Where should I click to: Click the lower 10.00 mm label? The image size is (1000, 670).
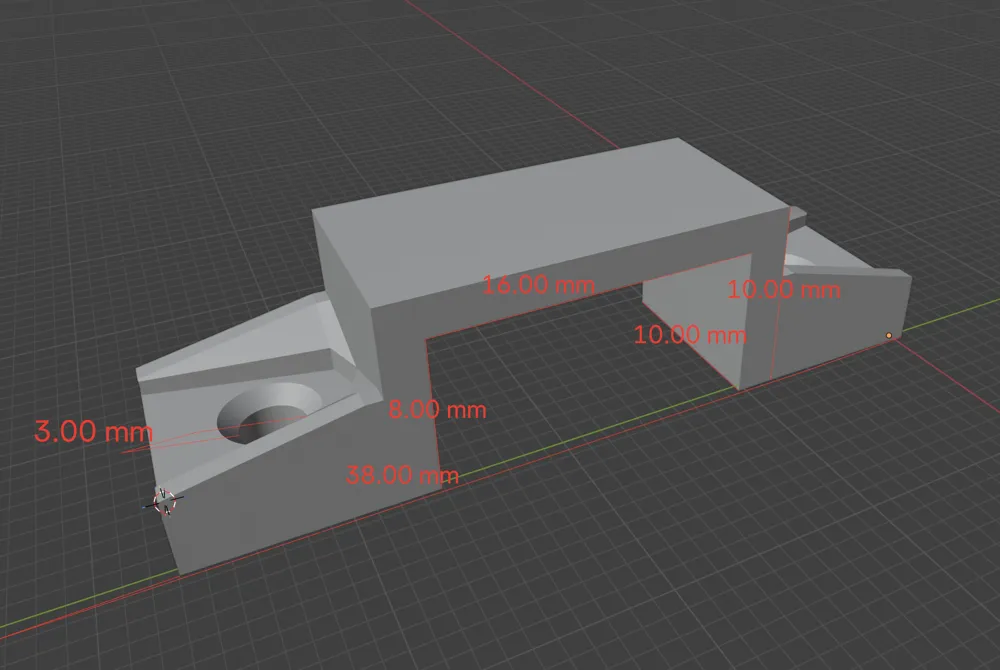[x=690, y=335]
